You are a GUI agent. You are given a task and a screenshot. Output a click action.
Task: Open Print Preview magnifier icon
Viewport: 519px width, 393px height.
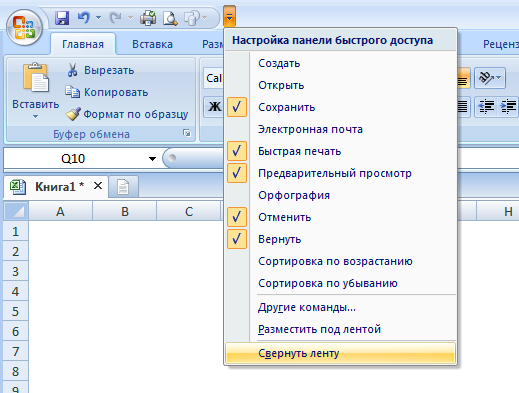coord(170,18)
